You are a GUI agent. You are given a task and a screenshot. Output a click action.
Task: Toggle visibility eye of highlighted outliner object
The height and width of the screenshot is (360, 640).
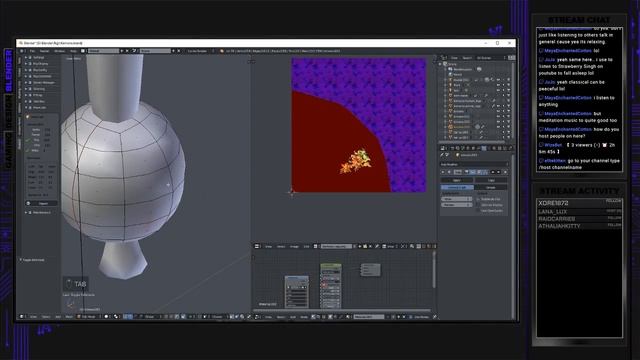tap(498, 127)
